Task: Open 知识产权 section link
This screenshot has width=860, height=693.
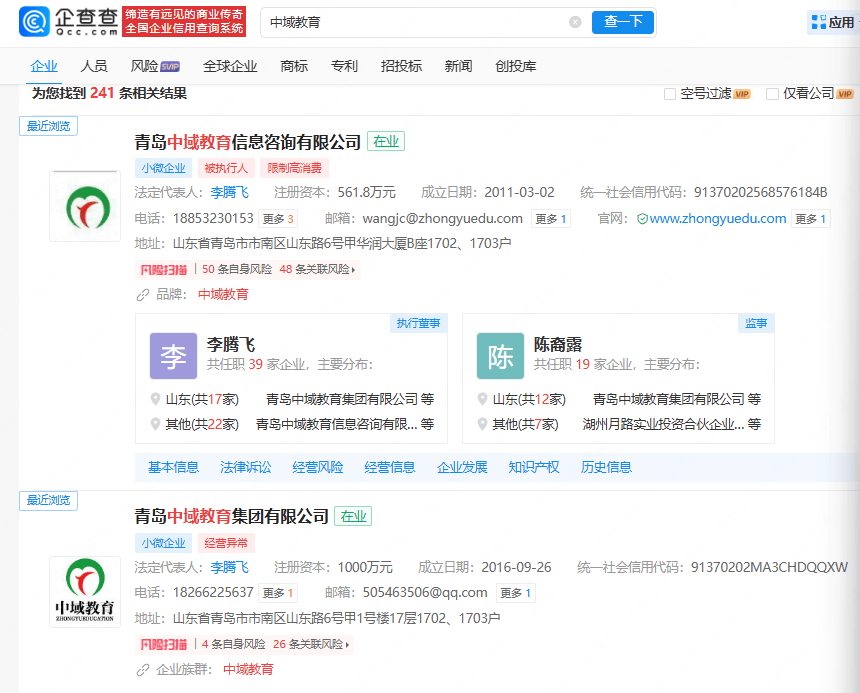Action: 534,467
